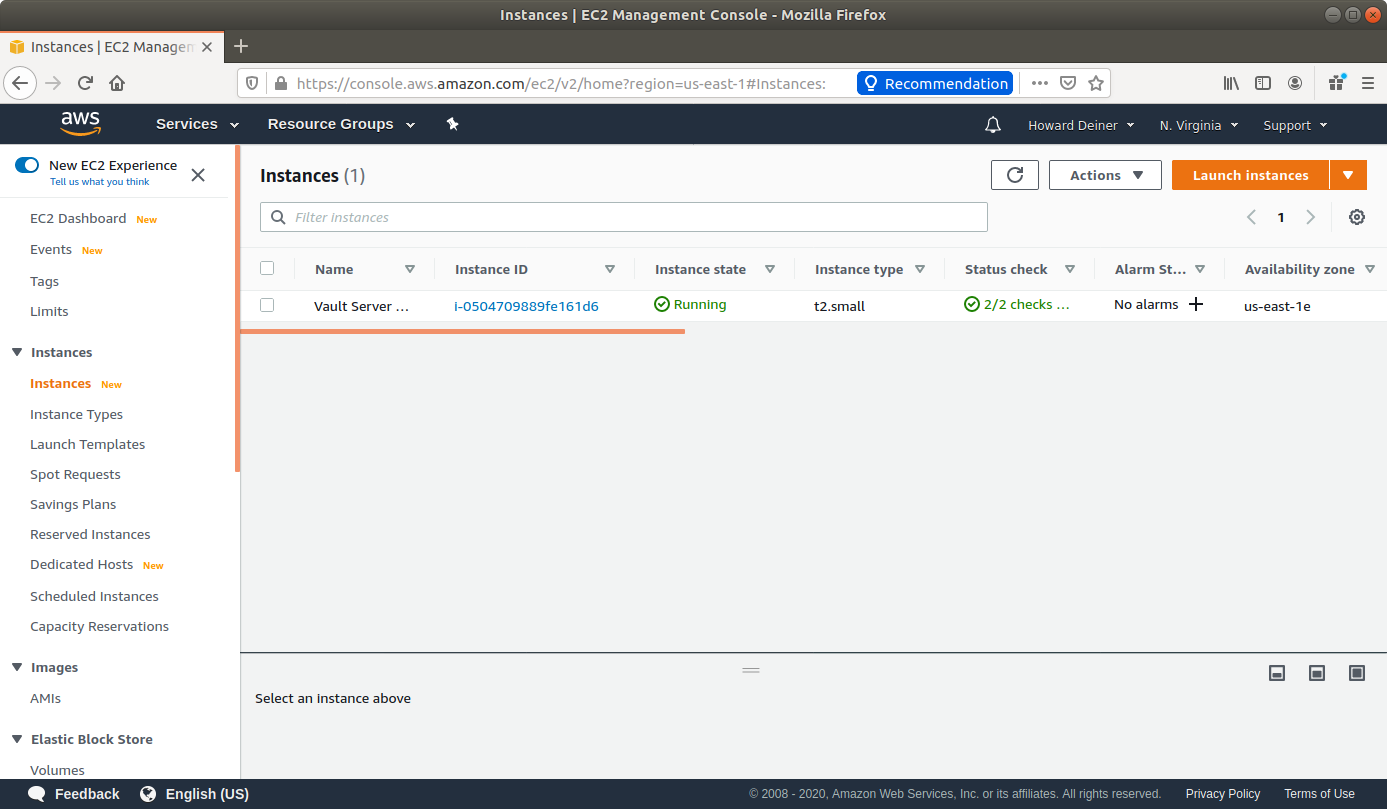Set details panel to half-height view
1387x809 pixels.
pos(1317,673)
